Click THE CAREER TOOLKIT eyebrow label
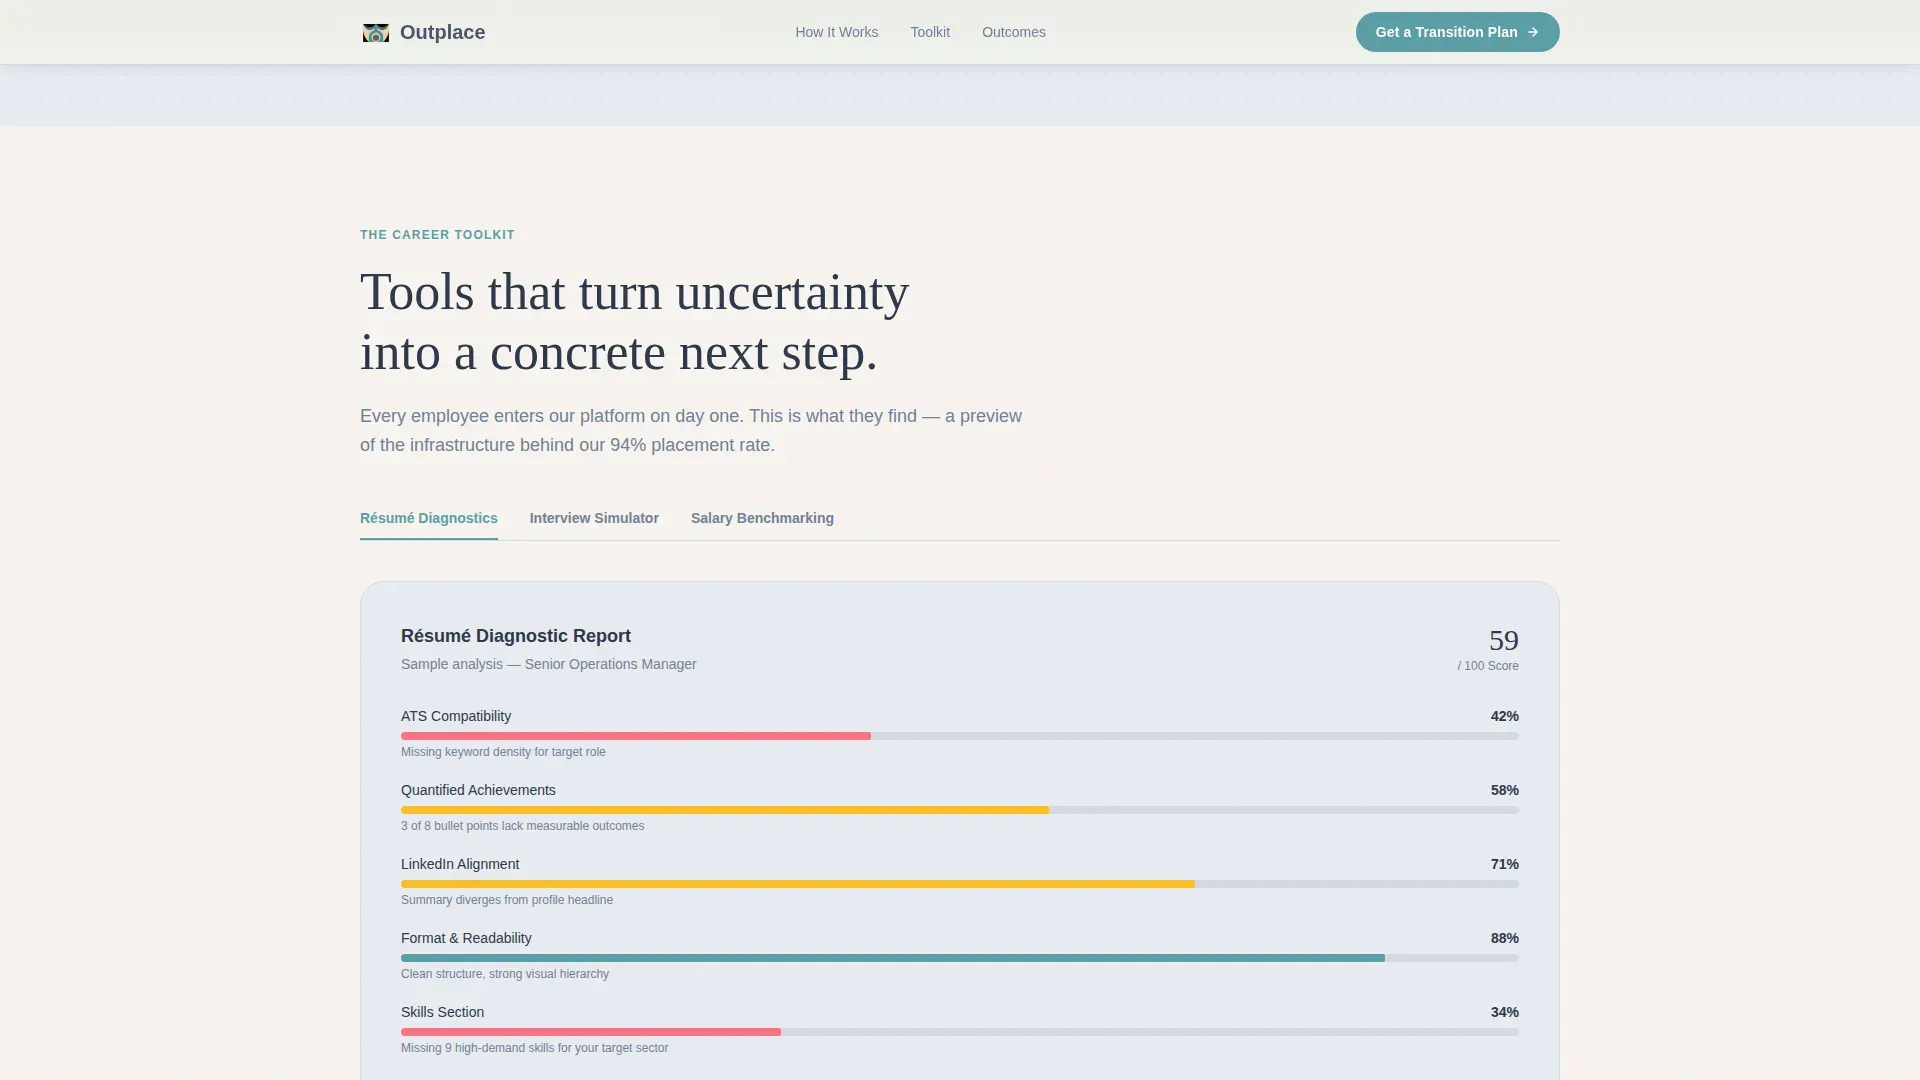Viewport: 1920px width, 1080px height. [437, 235]
